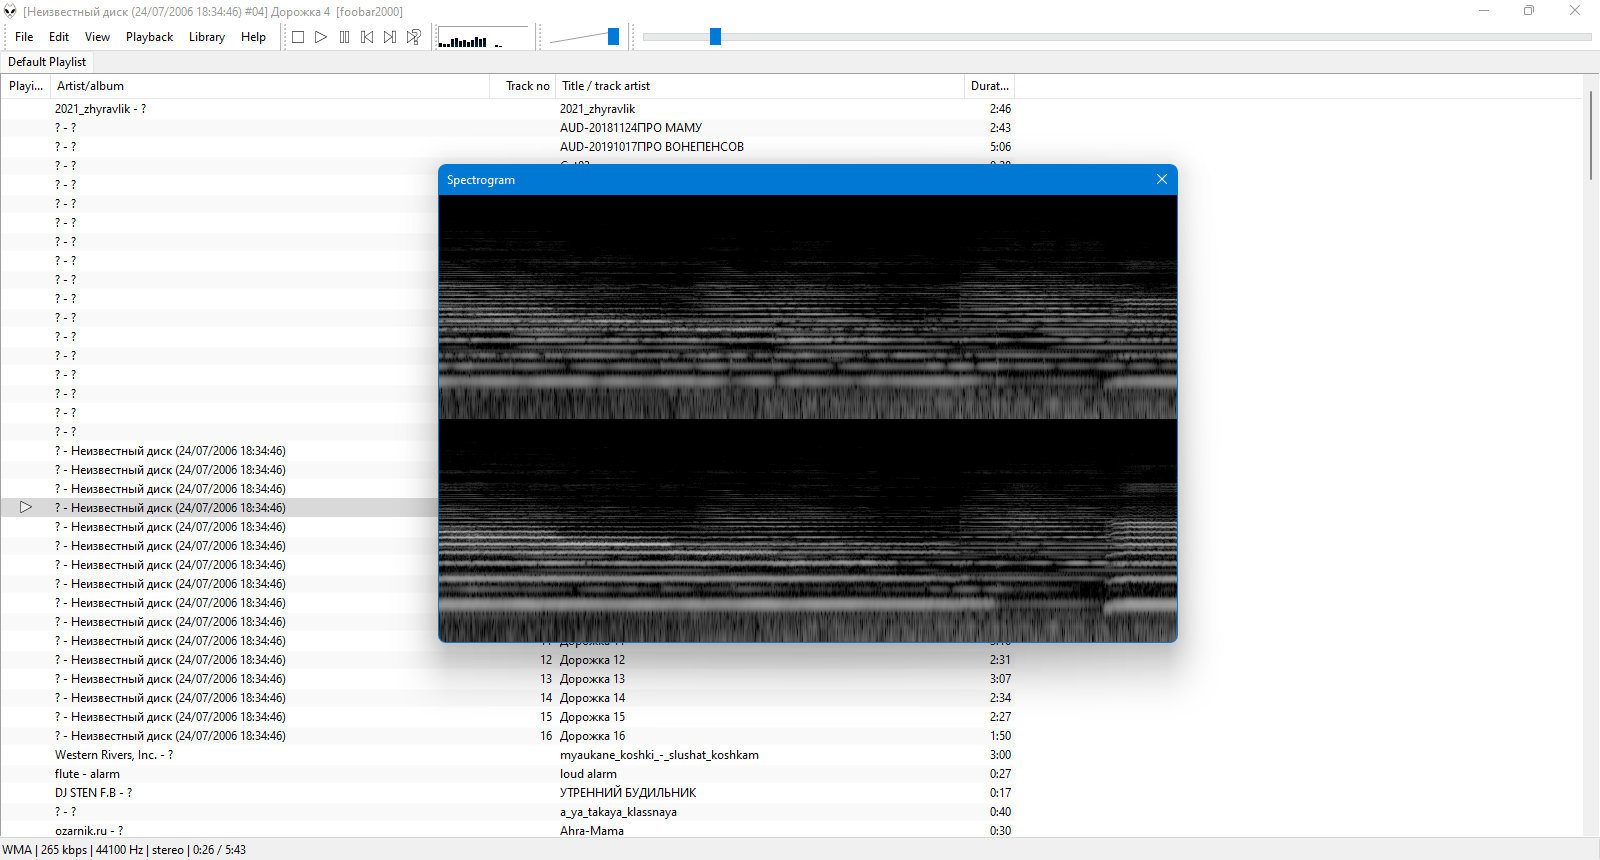Close the Spectrogram window
The width and height of the screenshot is (1600, 860).
pos(1161,179)
